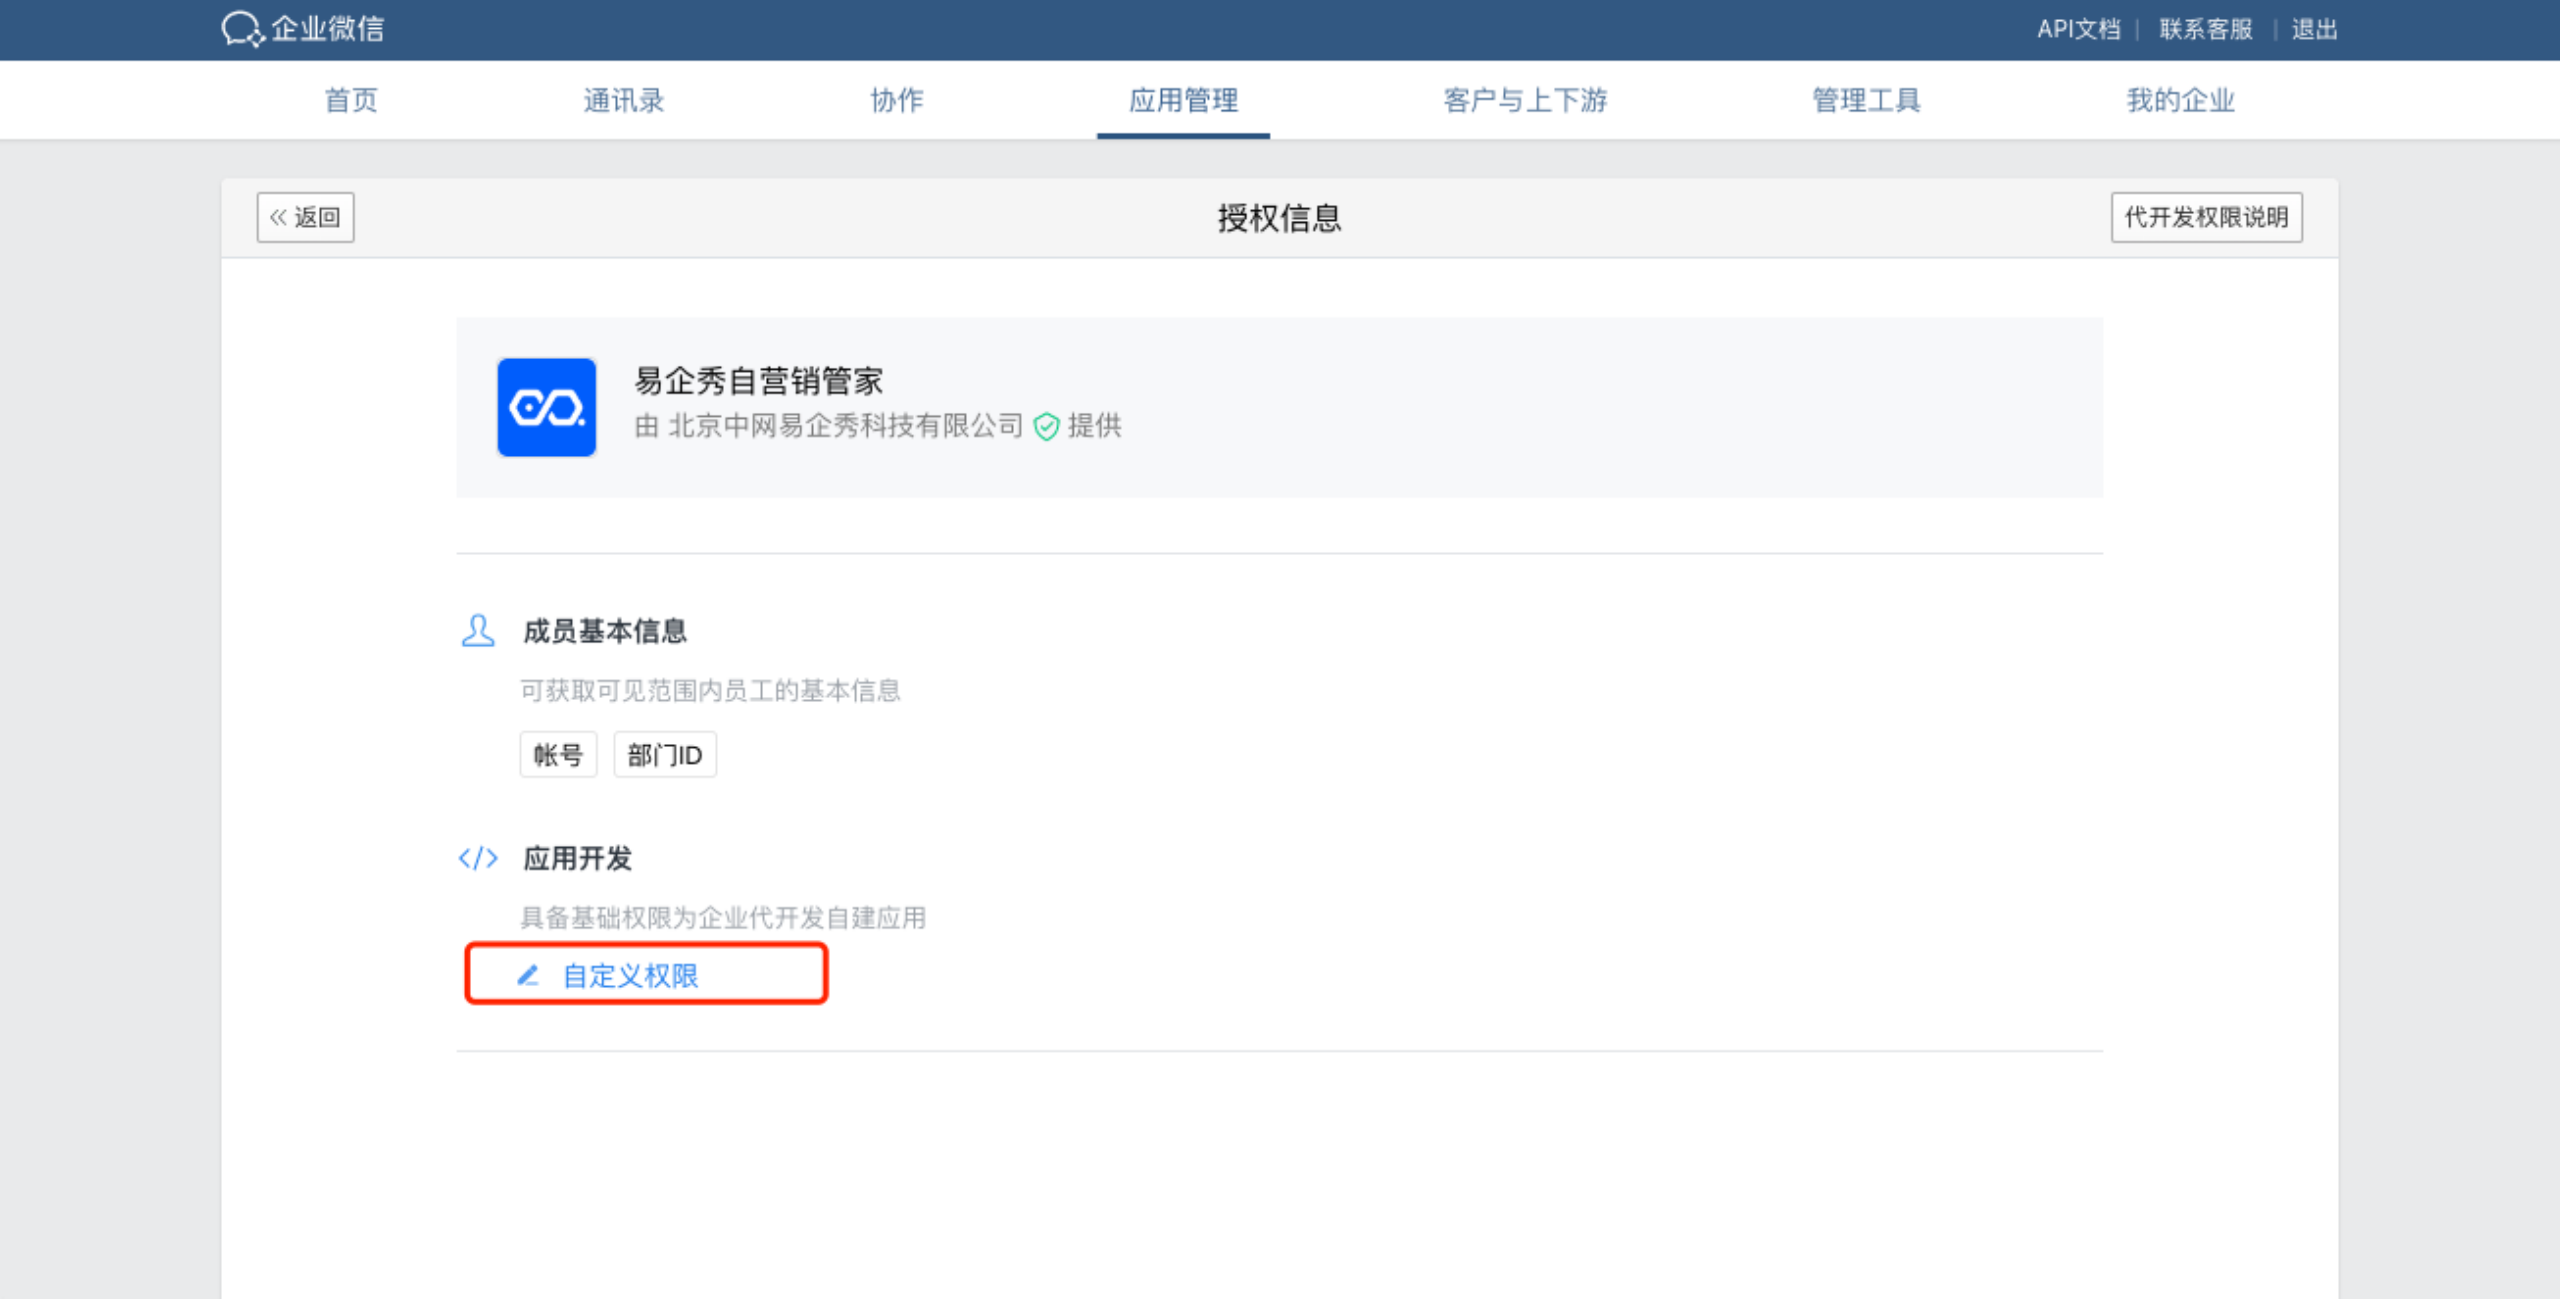The width and height of the screenshot is (2560, 1299).
Task: Go to the 客户与上下游 tab
Action: tap(1525, 100)
